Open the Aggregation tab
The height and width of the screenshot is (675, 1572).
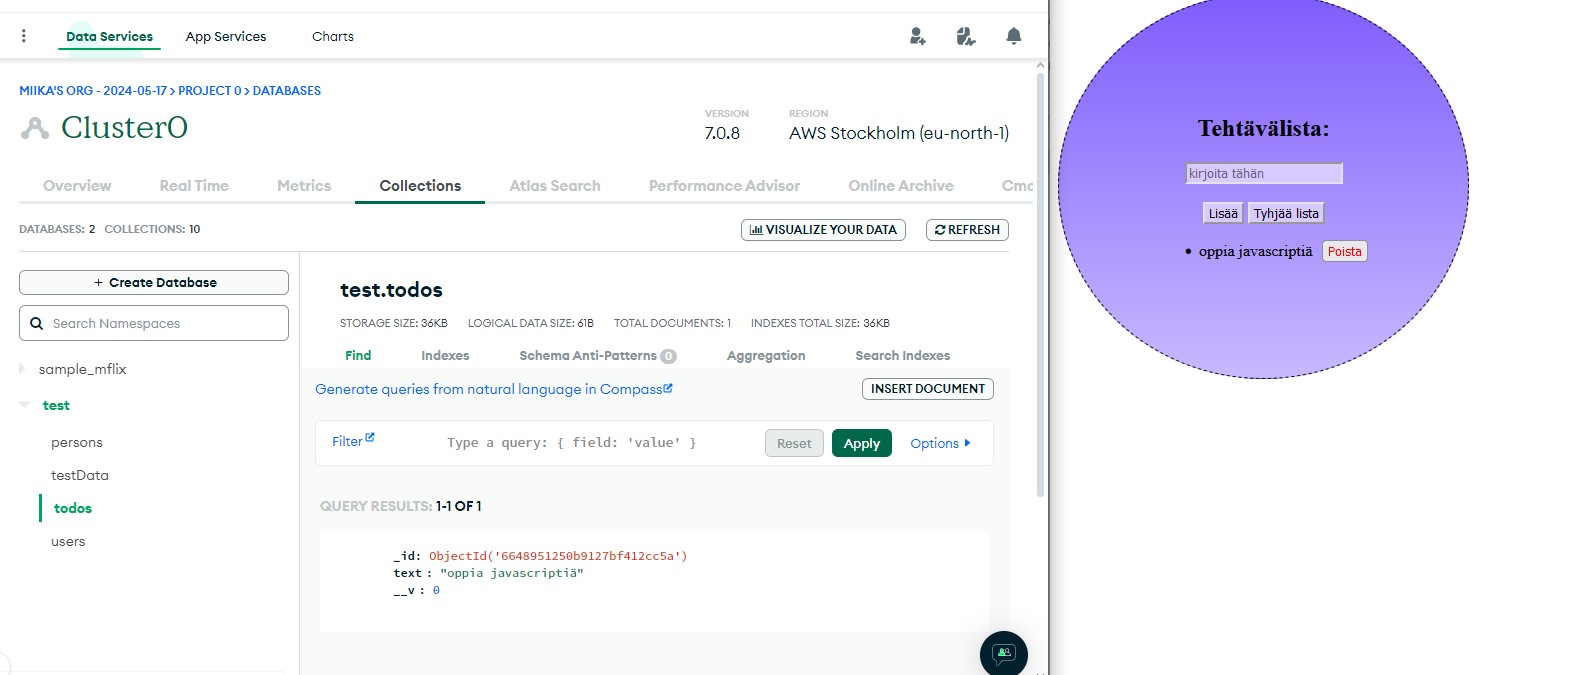pos(765,355)
